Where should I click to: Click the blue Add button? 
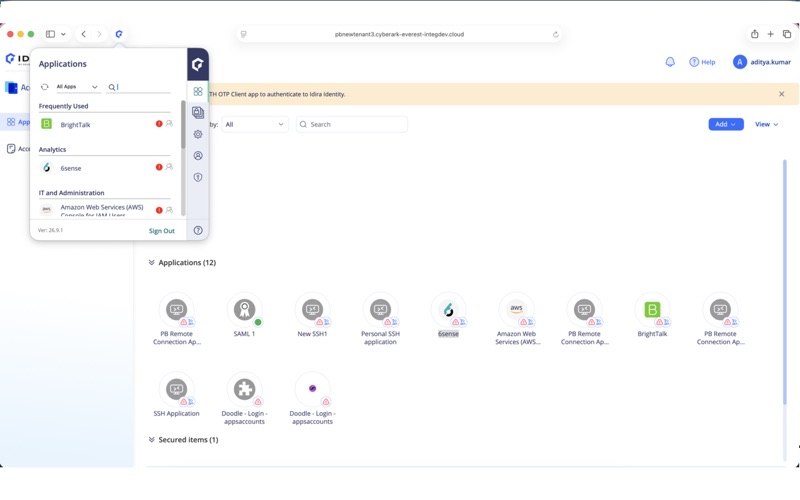point(726,124)
